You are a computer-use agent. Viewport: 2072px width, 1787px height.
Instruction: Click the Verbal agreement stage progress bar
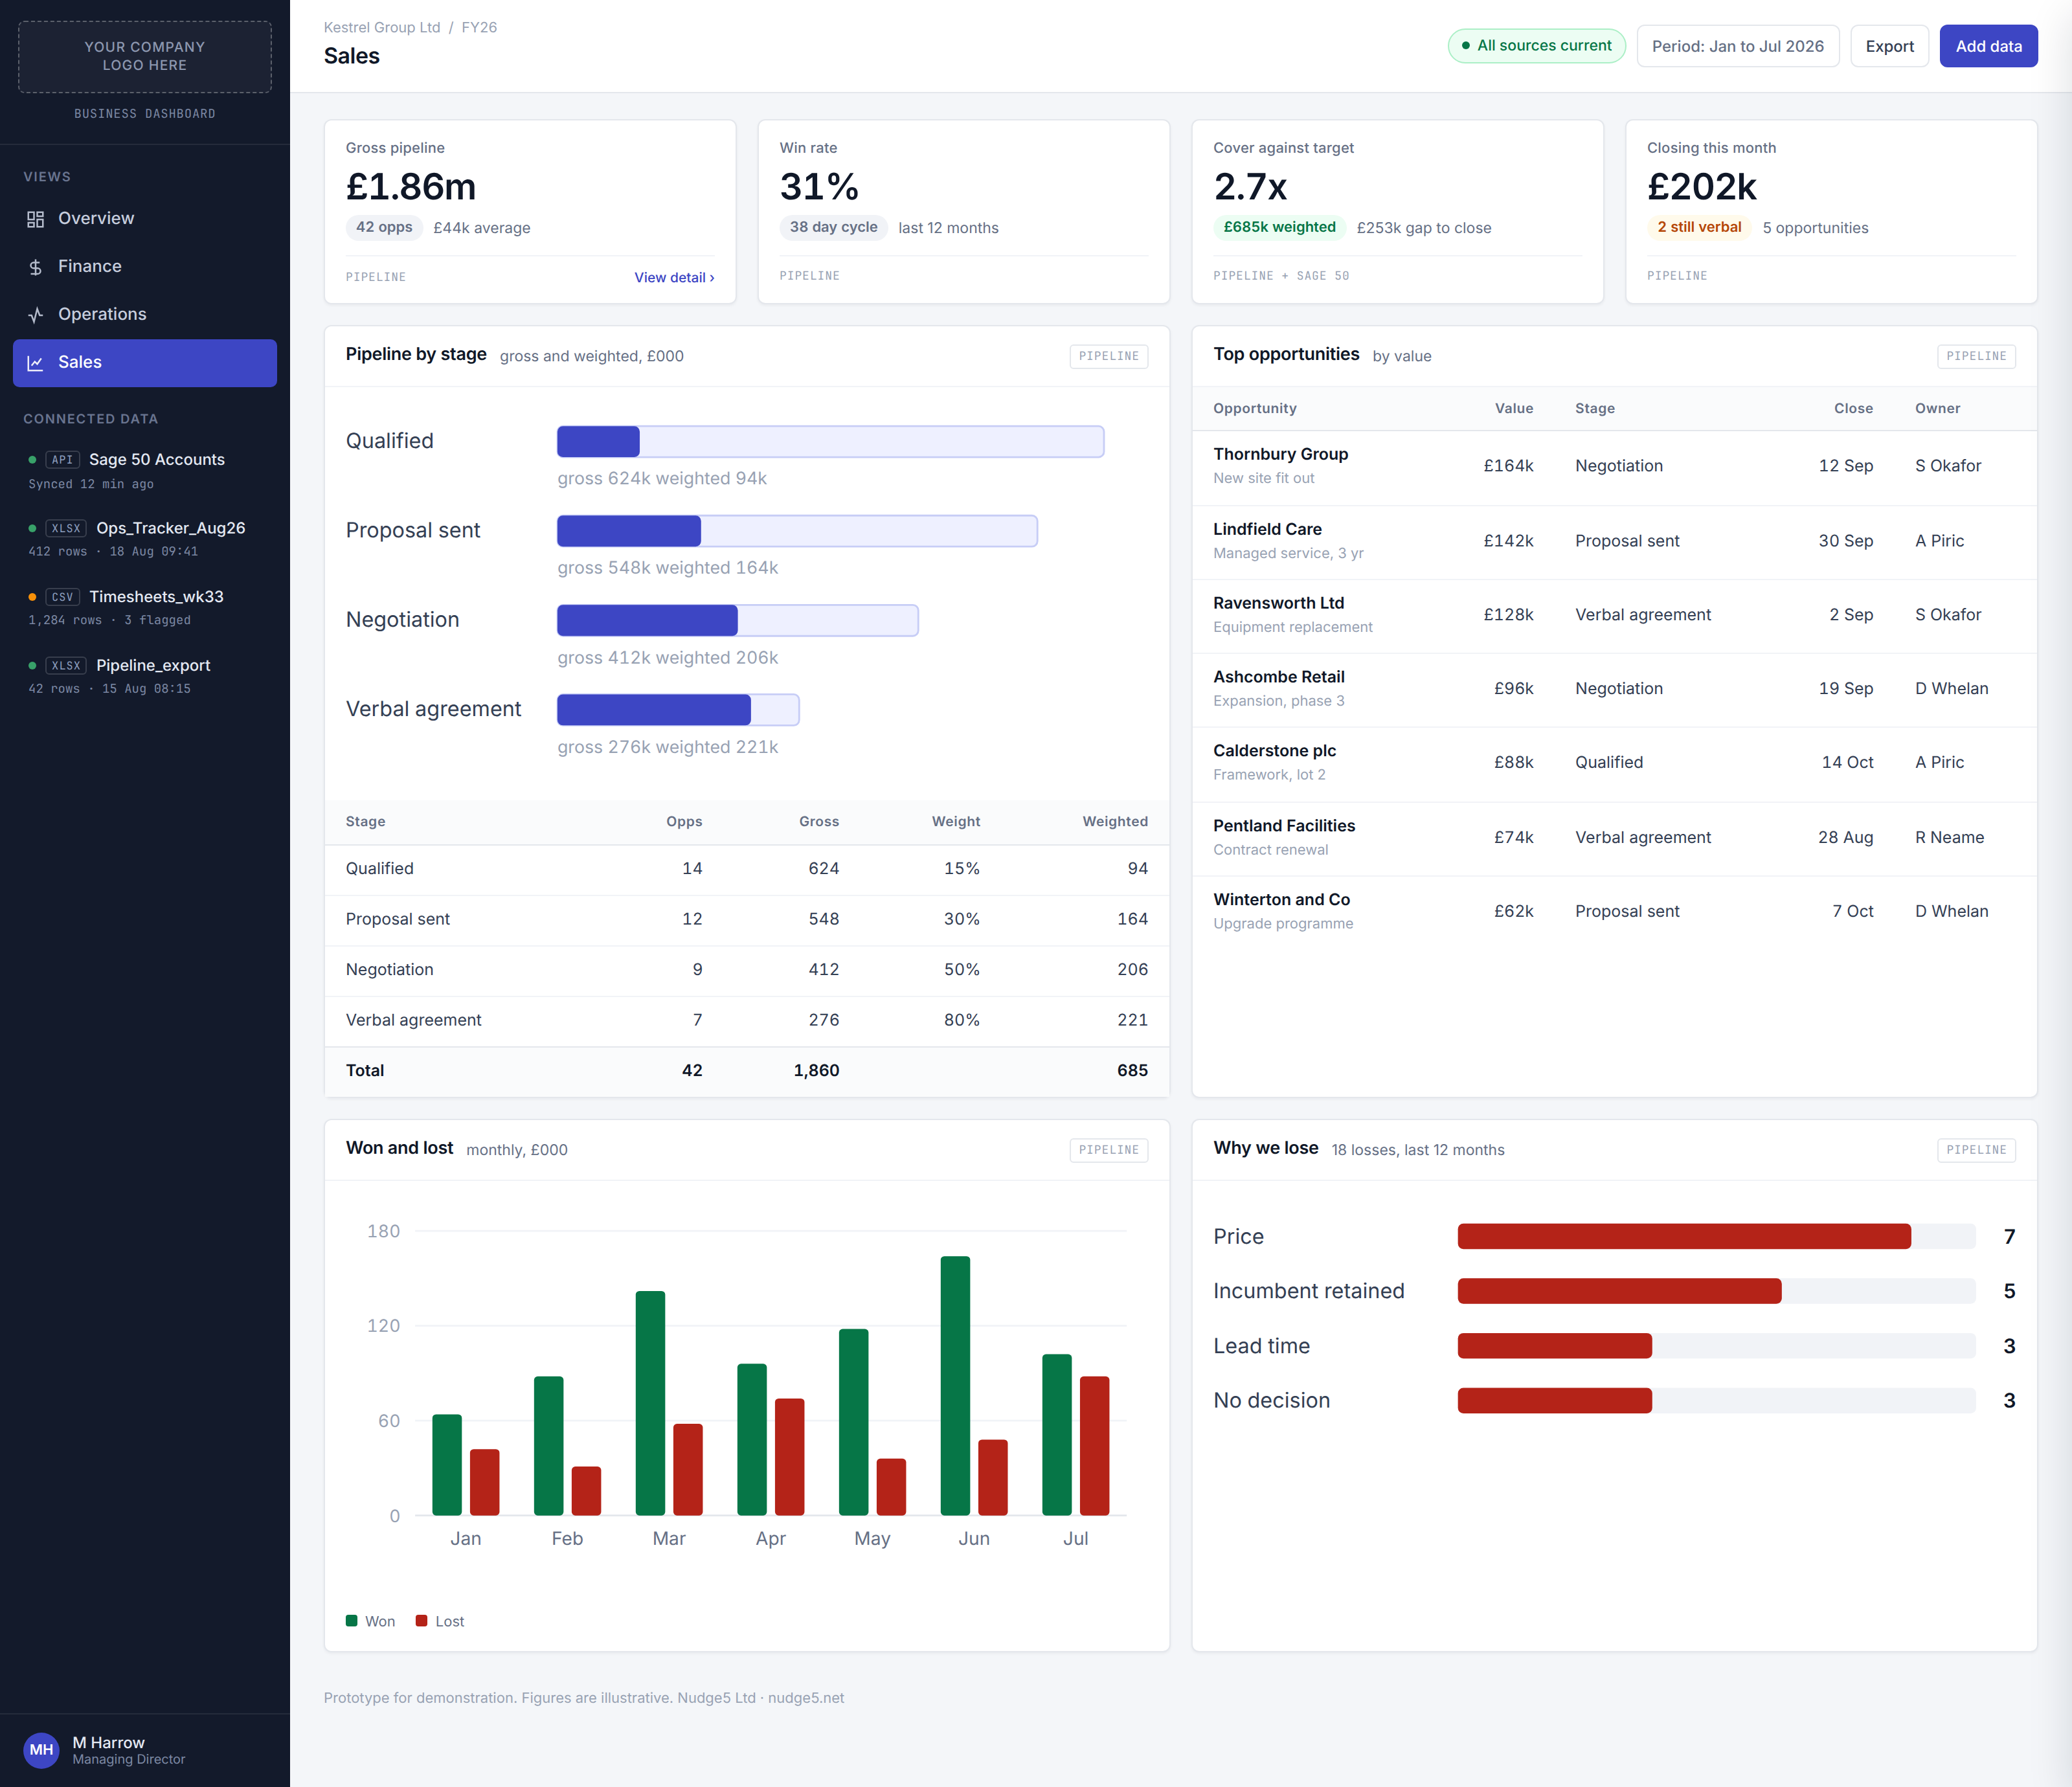[x=678, y=710]
